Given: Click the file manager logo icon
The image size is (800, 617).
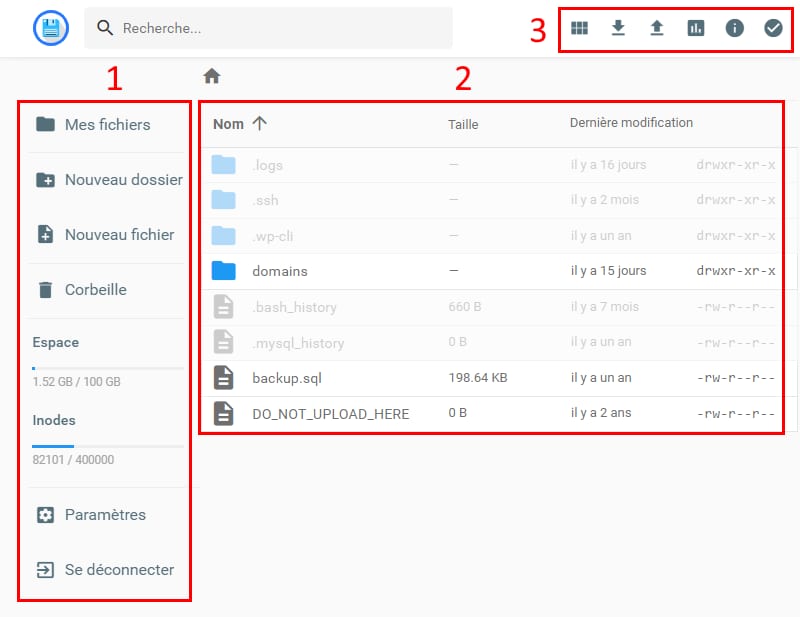Looking at the screenshot, I should click(x=50, y=28).
